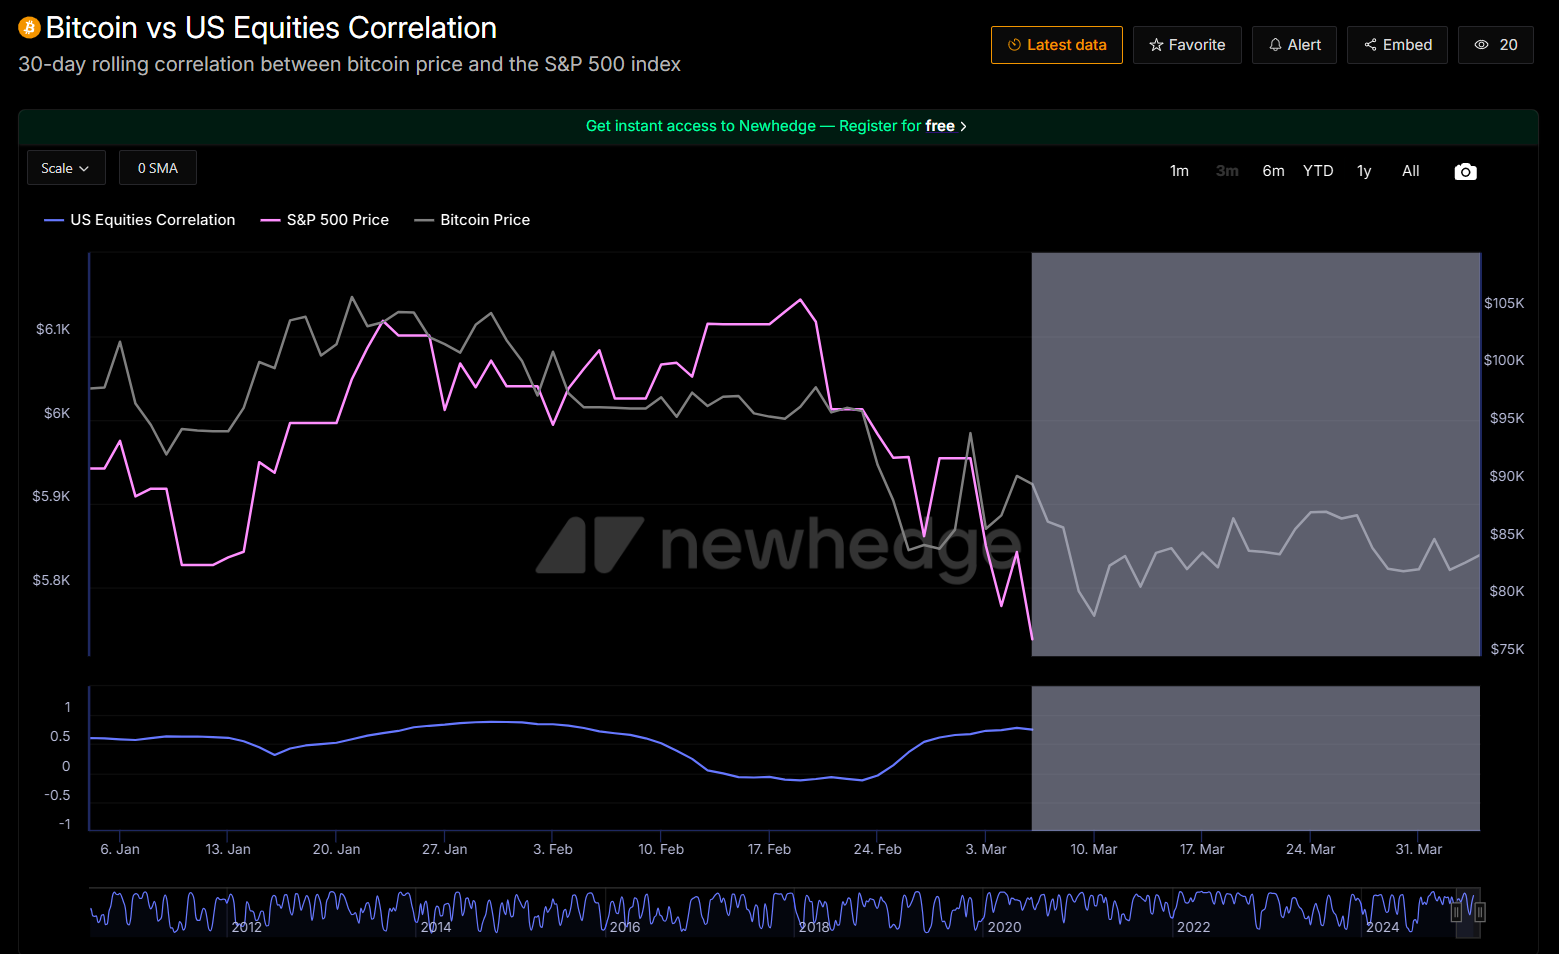The width and height of the screenshot is (1559, 954).
Task: Click the eye views counter icon
Action: (x=1482, y=45)
